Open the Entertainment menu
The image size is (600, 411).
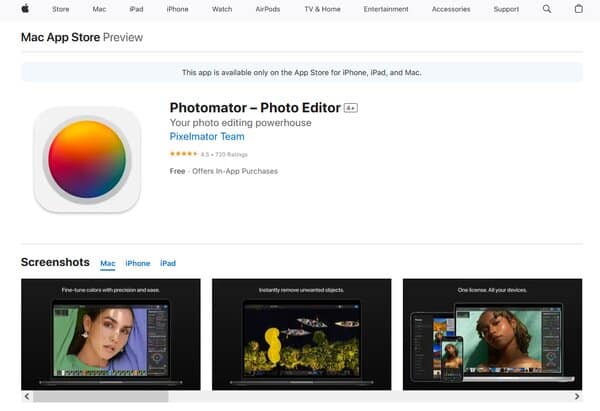pyautogui.click(x=386, y=9)
